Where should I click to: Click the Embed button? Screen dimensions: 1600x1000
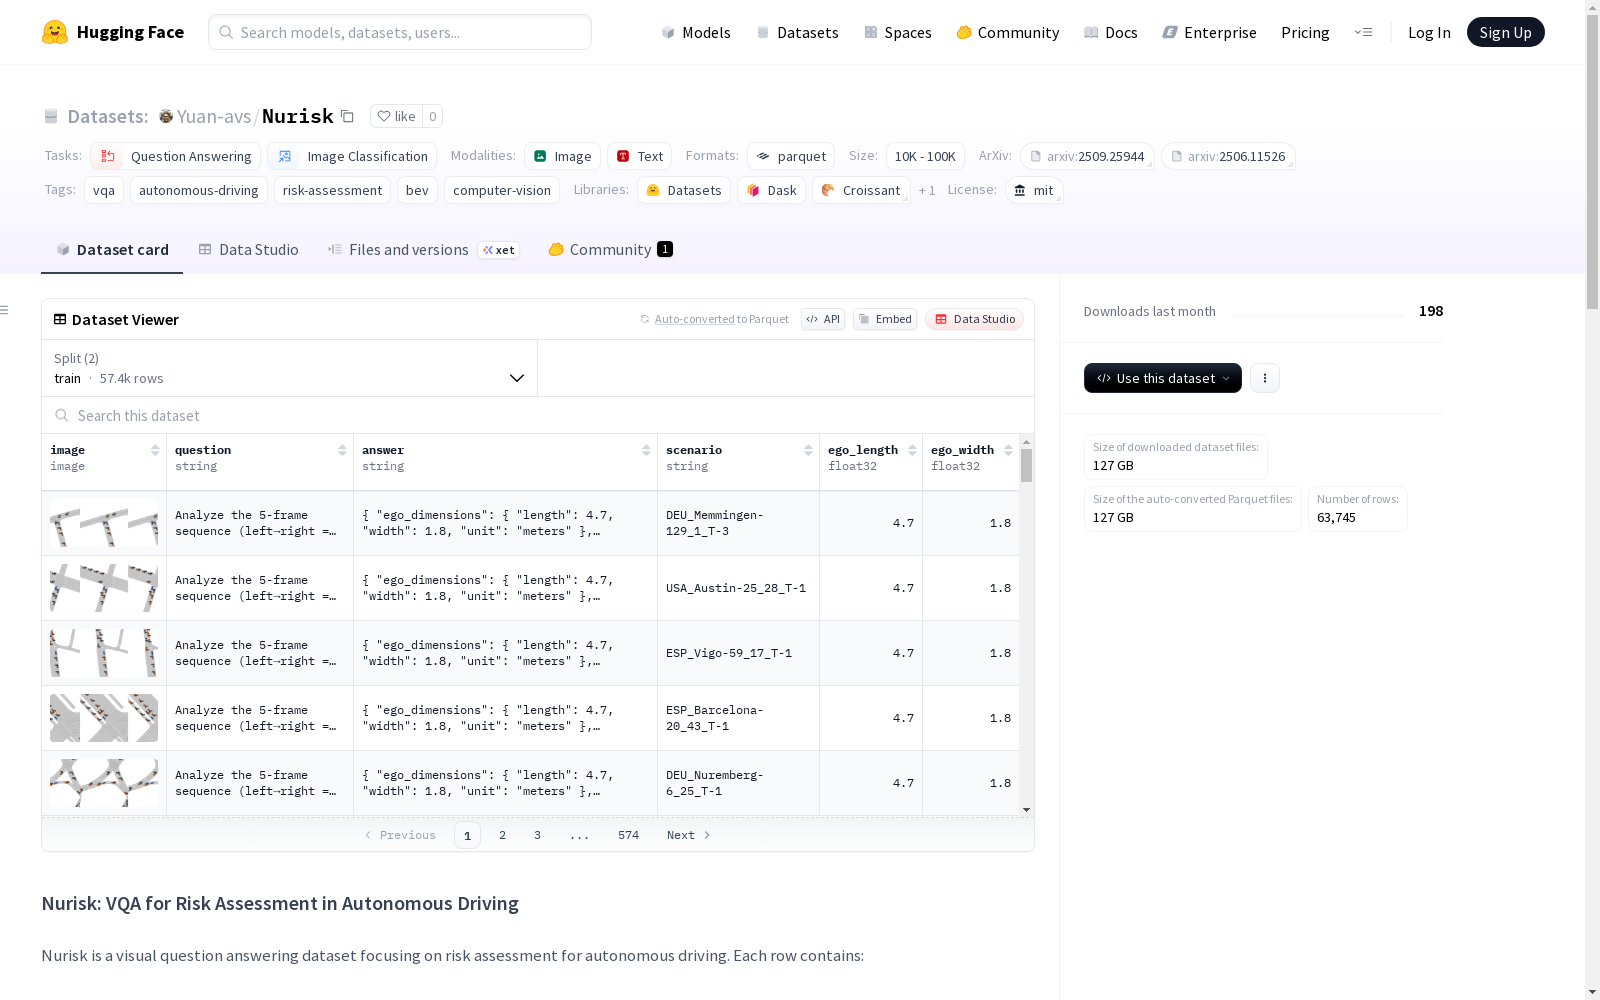click(885, 319)
